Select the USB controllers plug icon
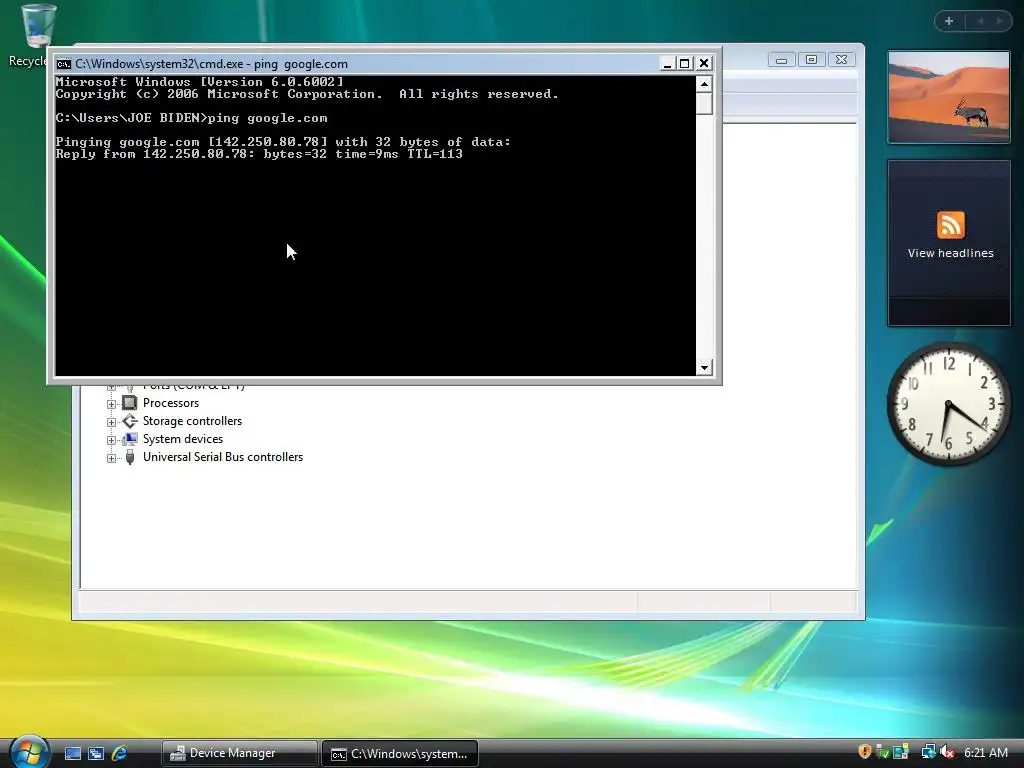Image resolution: width=1024 pixels, height=768 pixels. [x=130, y=457]
